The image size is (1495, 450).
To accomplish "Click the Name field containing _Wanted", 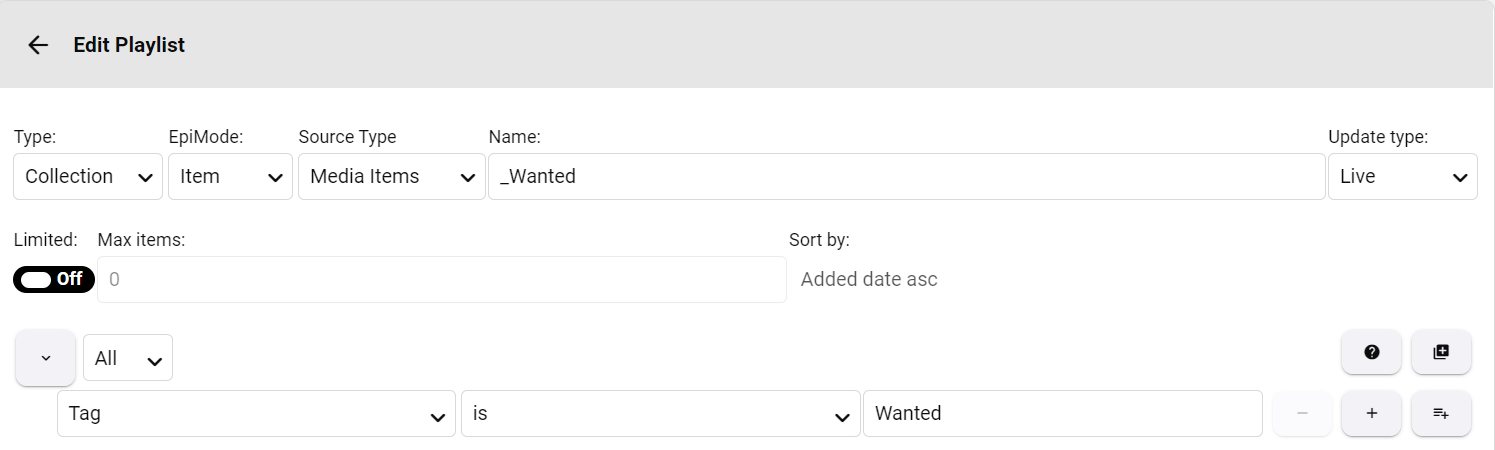I will tap(906, 177).
